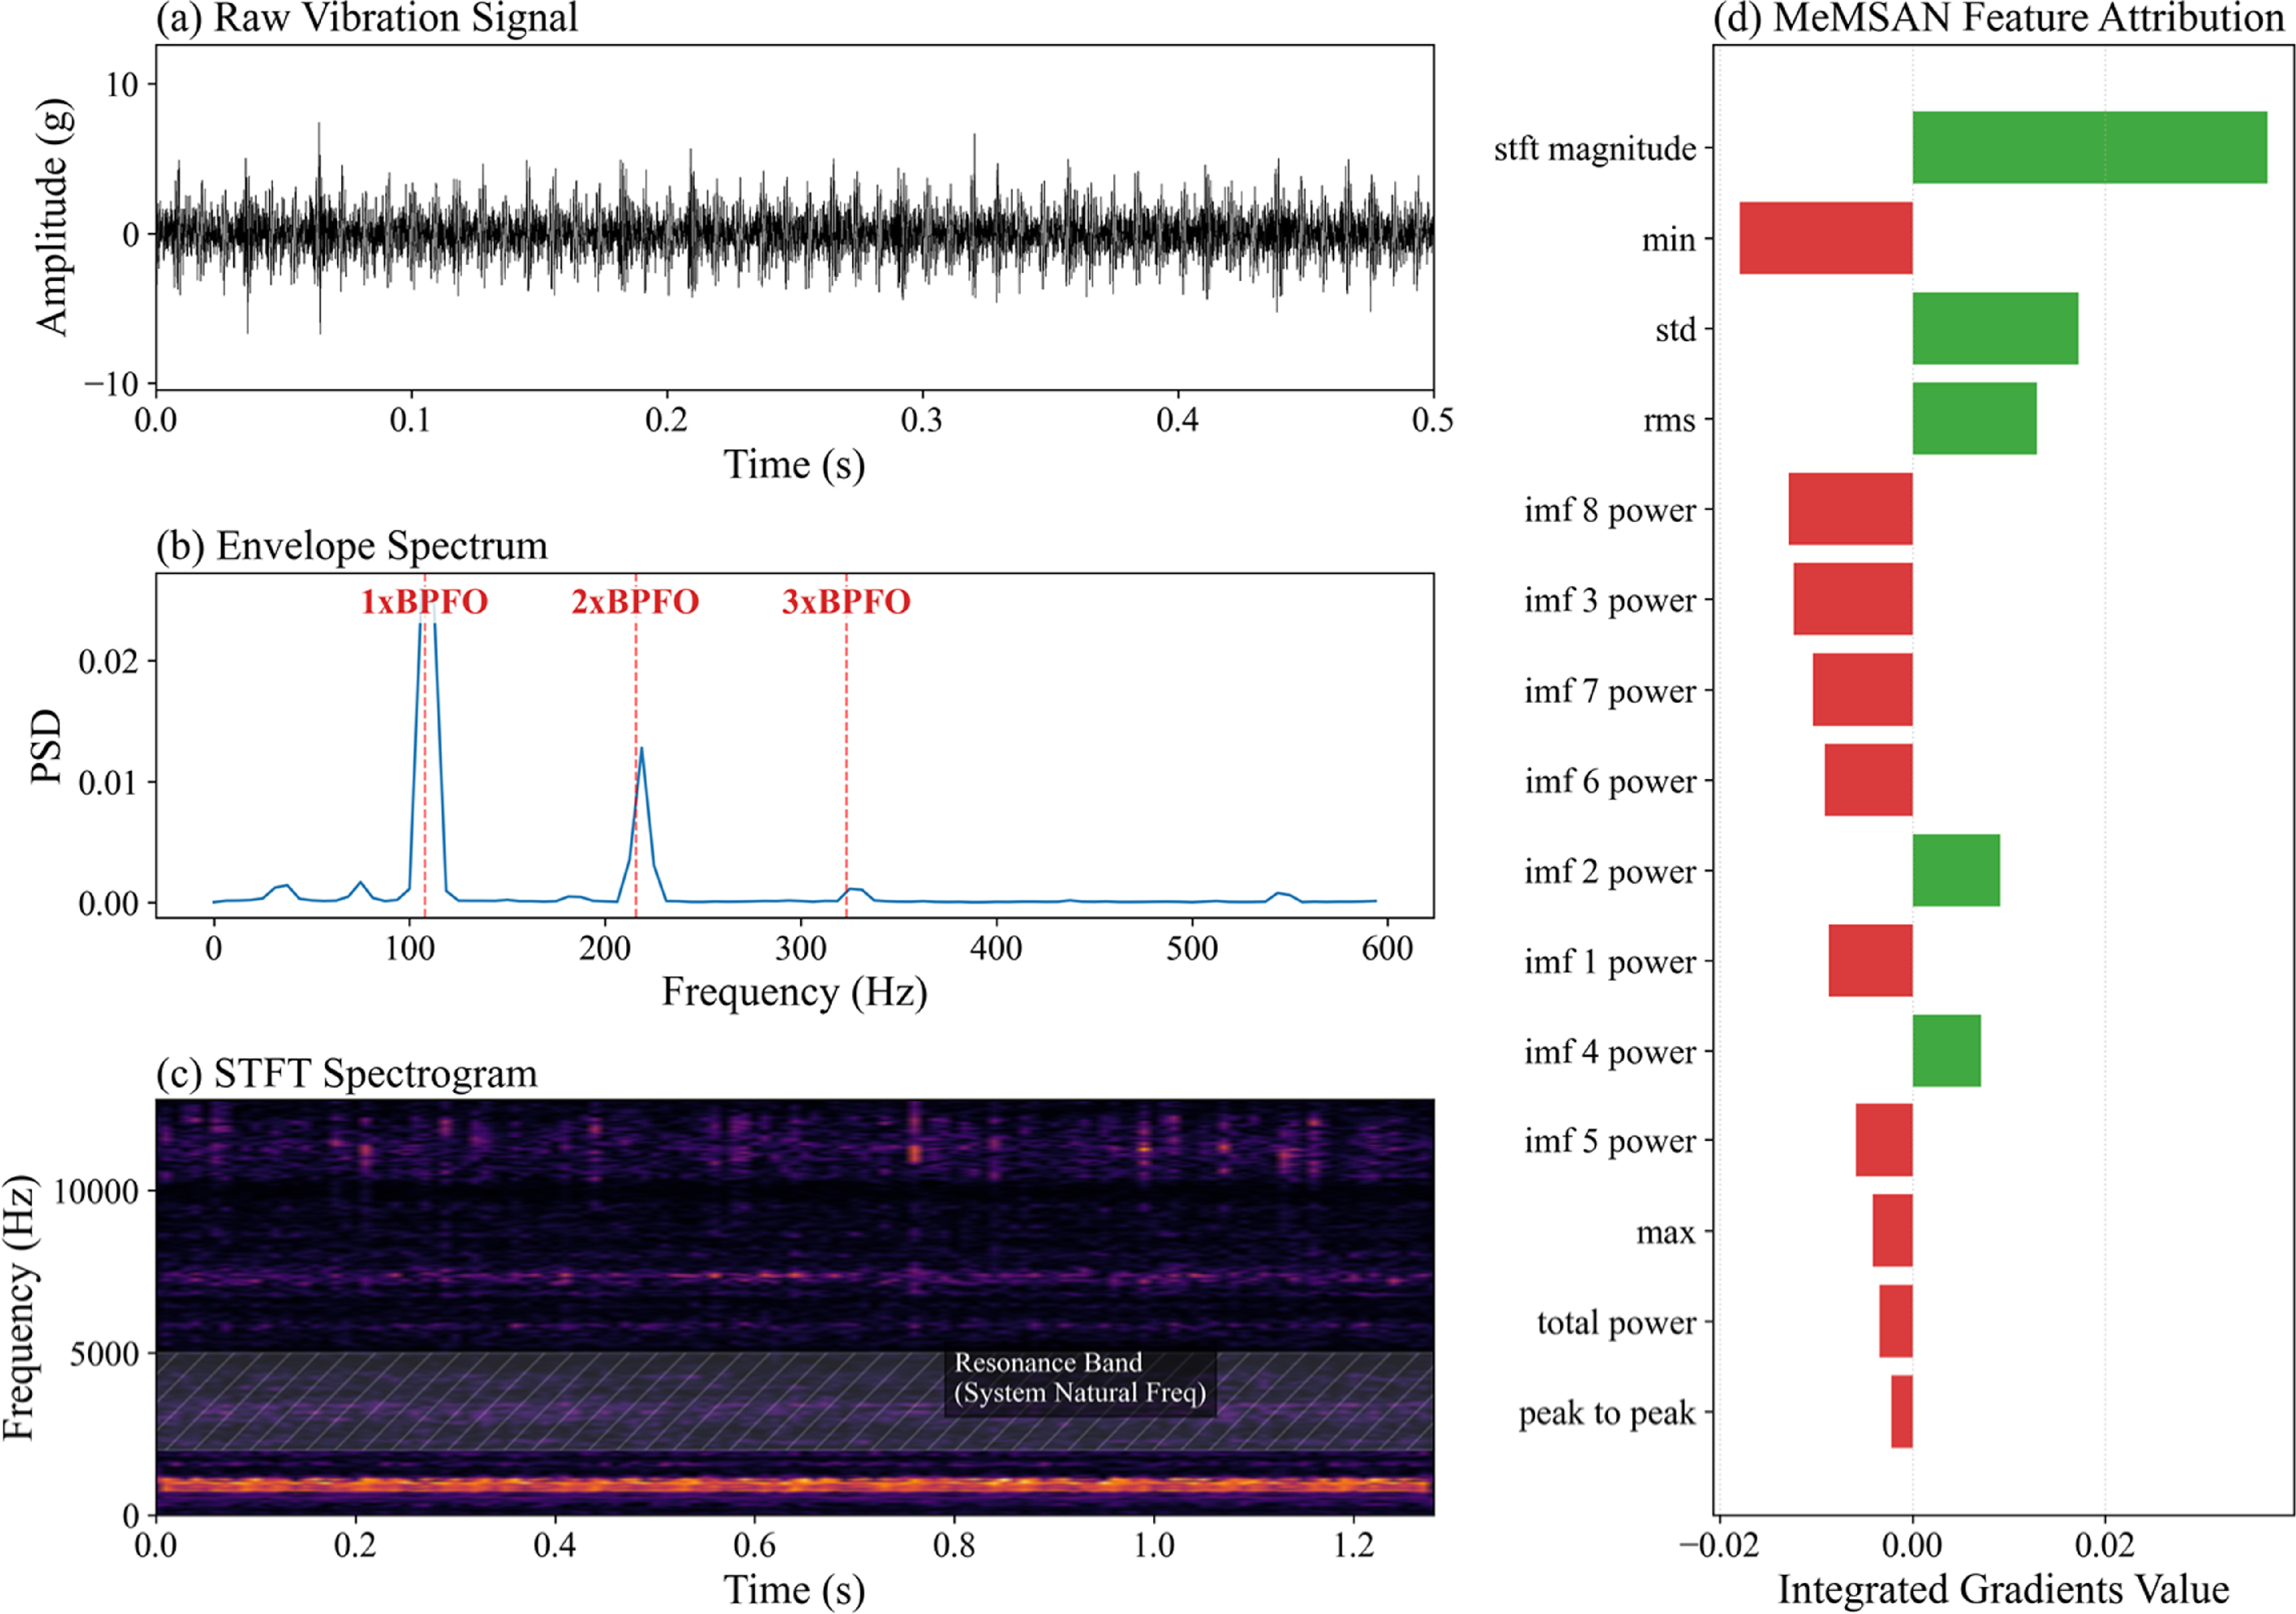Click the 'Frequency (Hz)' label under envelope spectrum

(795, 993)
